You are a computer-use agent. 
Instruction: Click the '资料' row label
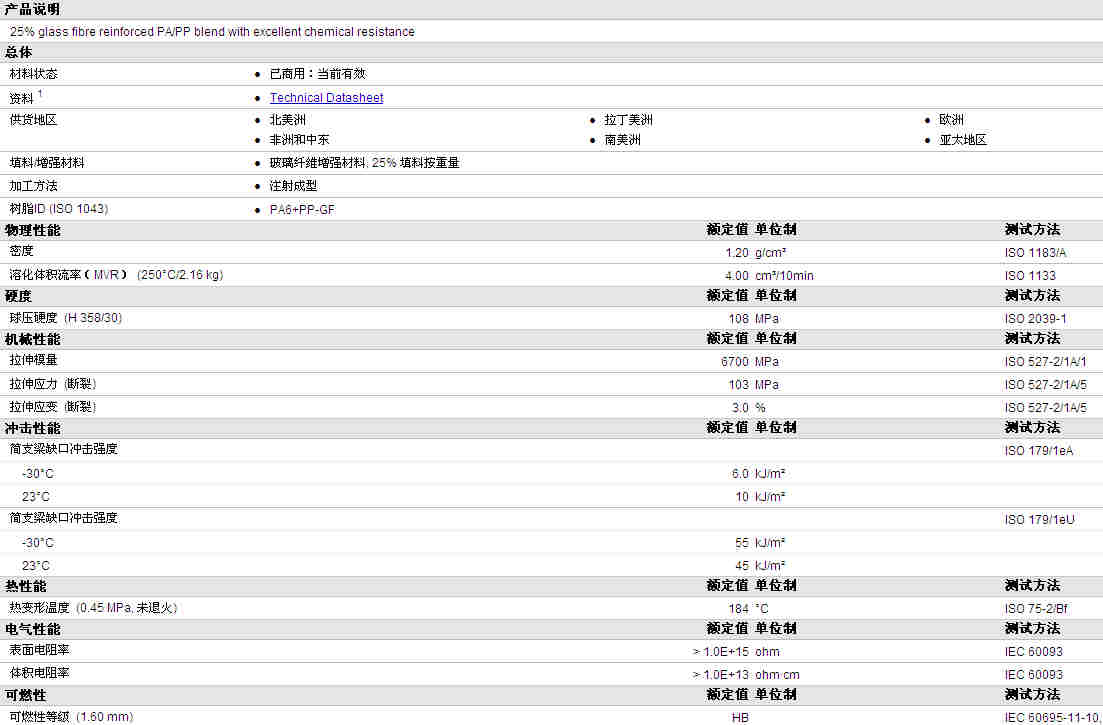tap(21, 98)
